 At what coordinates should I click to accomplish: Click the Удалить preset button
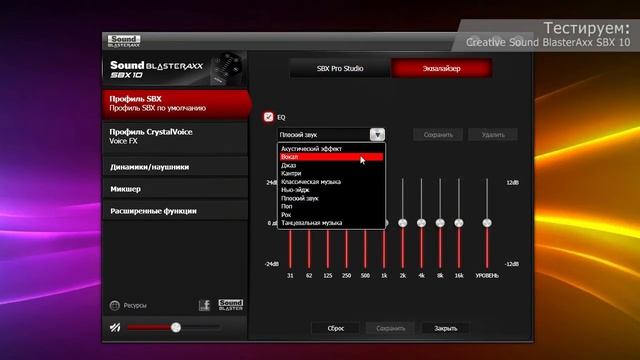[493, 135]
